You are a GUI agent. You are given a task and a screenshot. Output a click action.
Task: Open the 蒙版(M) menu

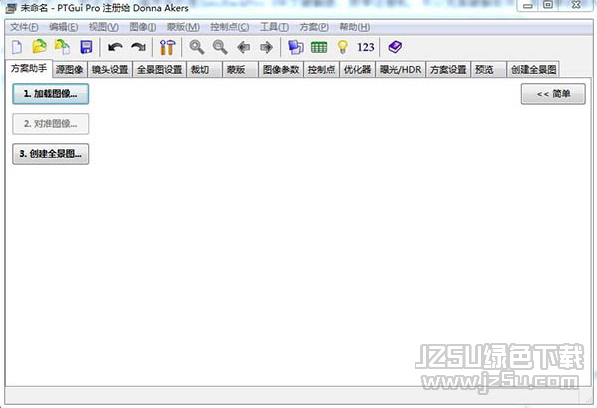click(x=183, y=27)
